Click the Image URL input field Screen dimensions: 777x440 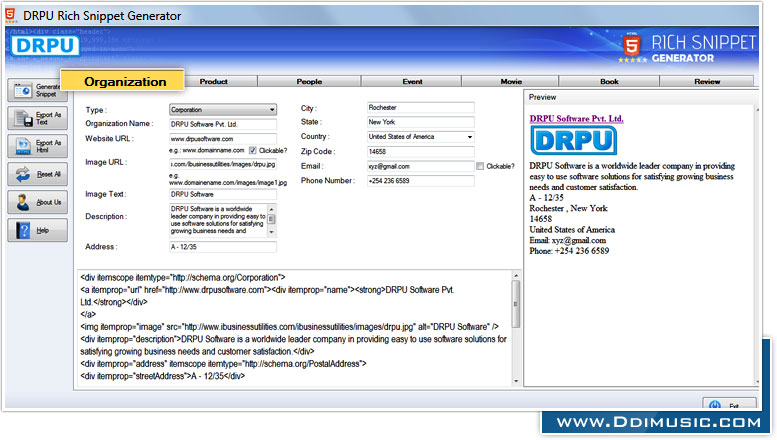222,164
